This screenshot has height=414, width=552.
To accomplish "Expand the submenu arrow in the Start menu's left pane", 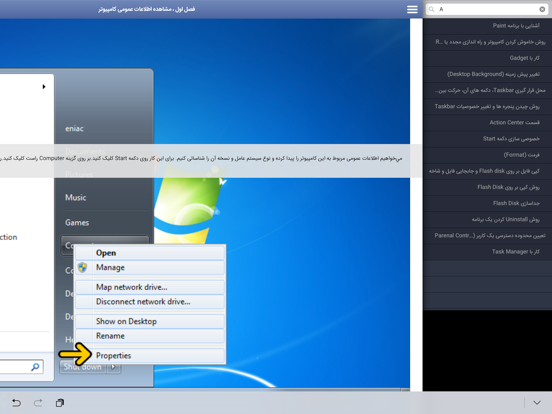I will click(x=44, y=87).
